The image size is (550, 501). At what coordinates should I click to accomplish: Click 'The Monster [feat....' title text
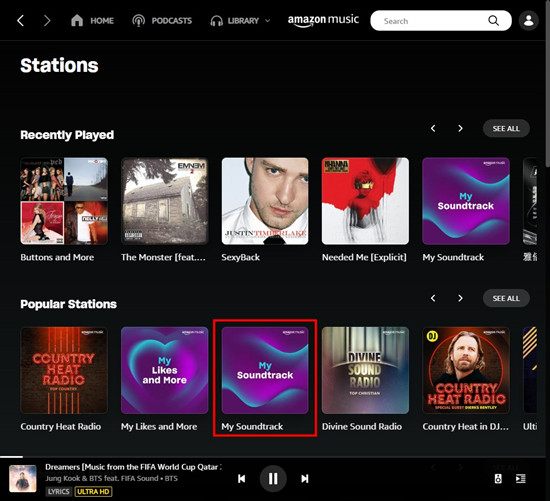[163, 258]
